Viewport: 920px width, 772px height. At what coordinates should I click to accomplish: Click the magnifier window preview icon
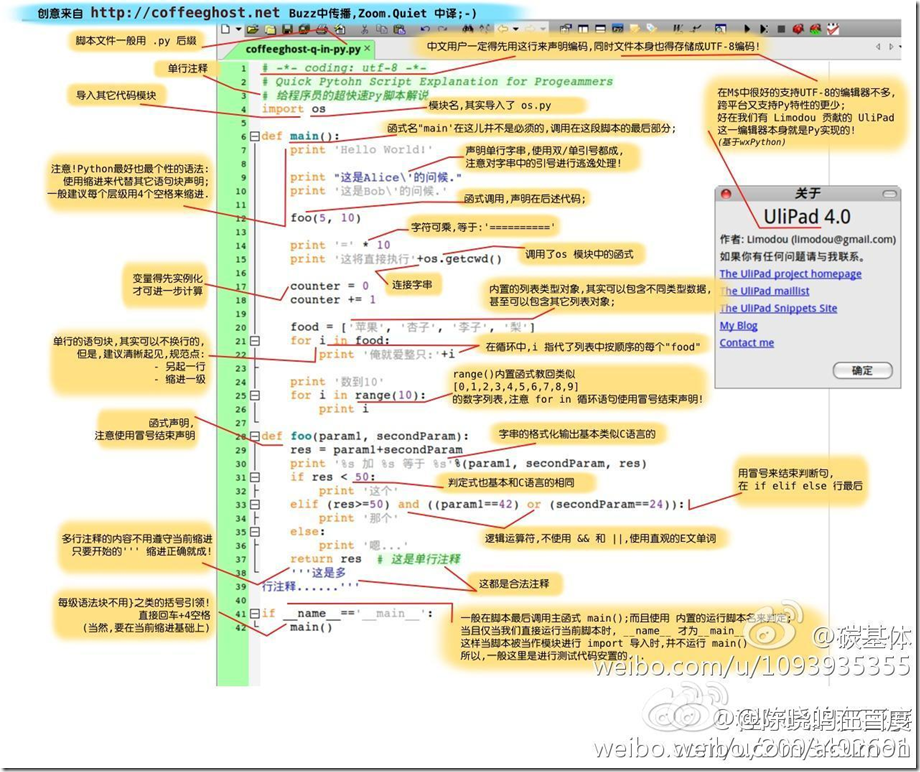[x=720, y=29]
